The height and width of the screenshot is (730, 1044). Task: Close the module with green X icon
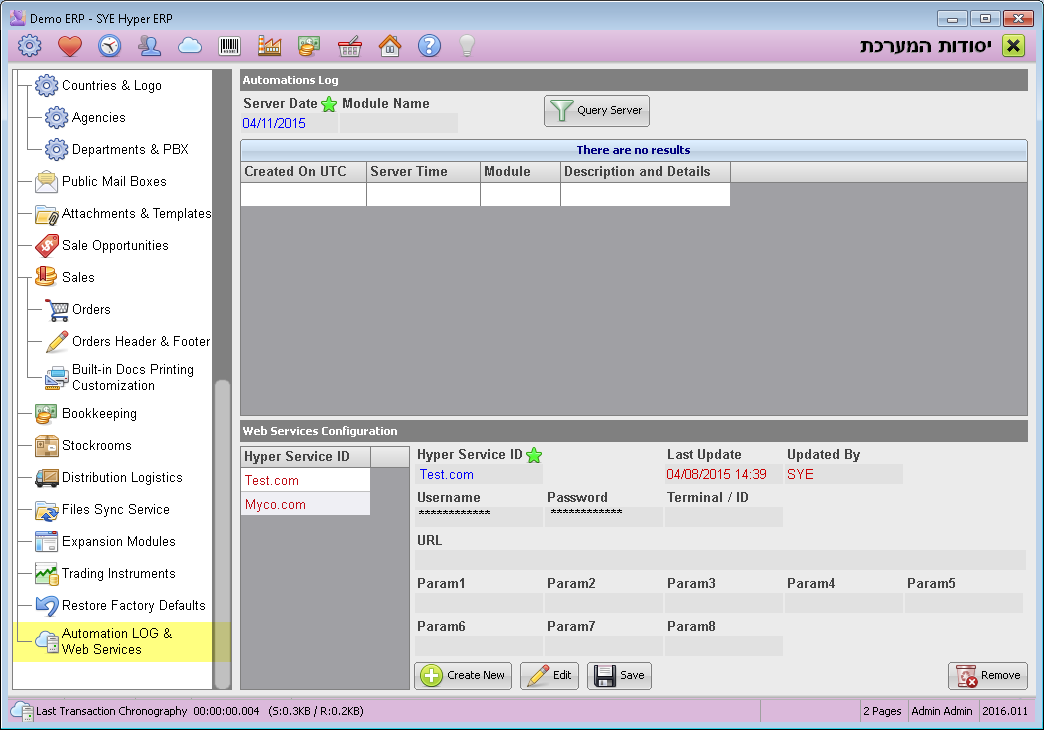tap(1013, 46)
